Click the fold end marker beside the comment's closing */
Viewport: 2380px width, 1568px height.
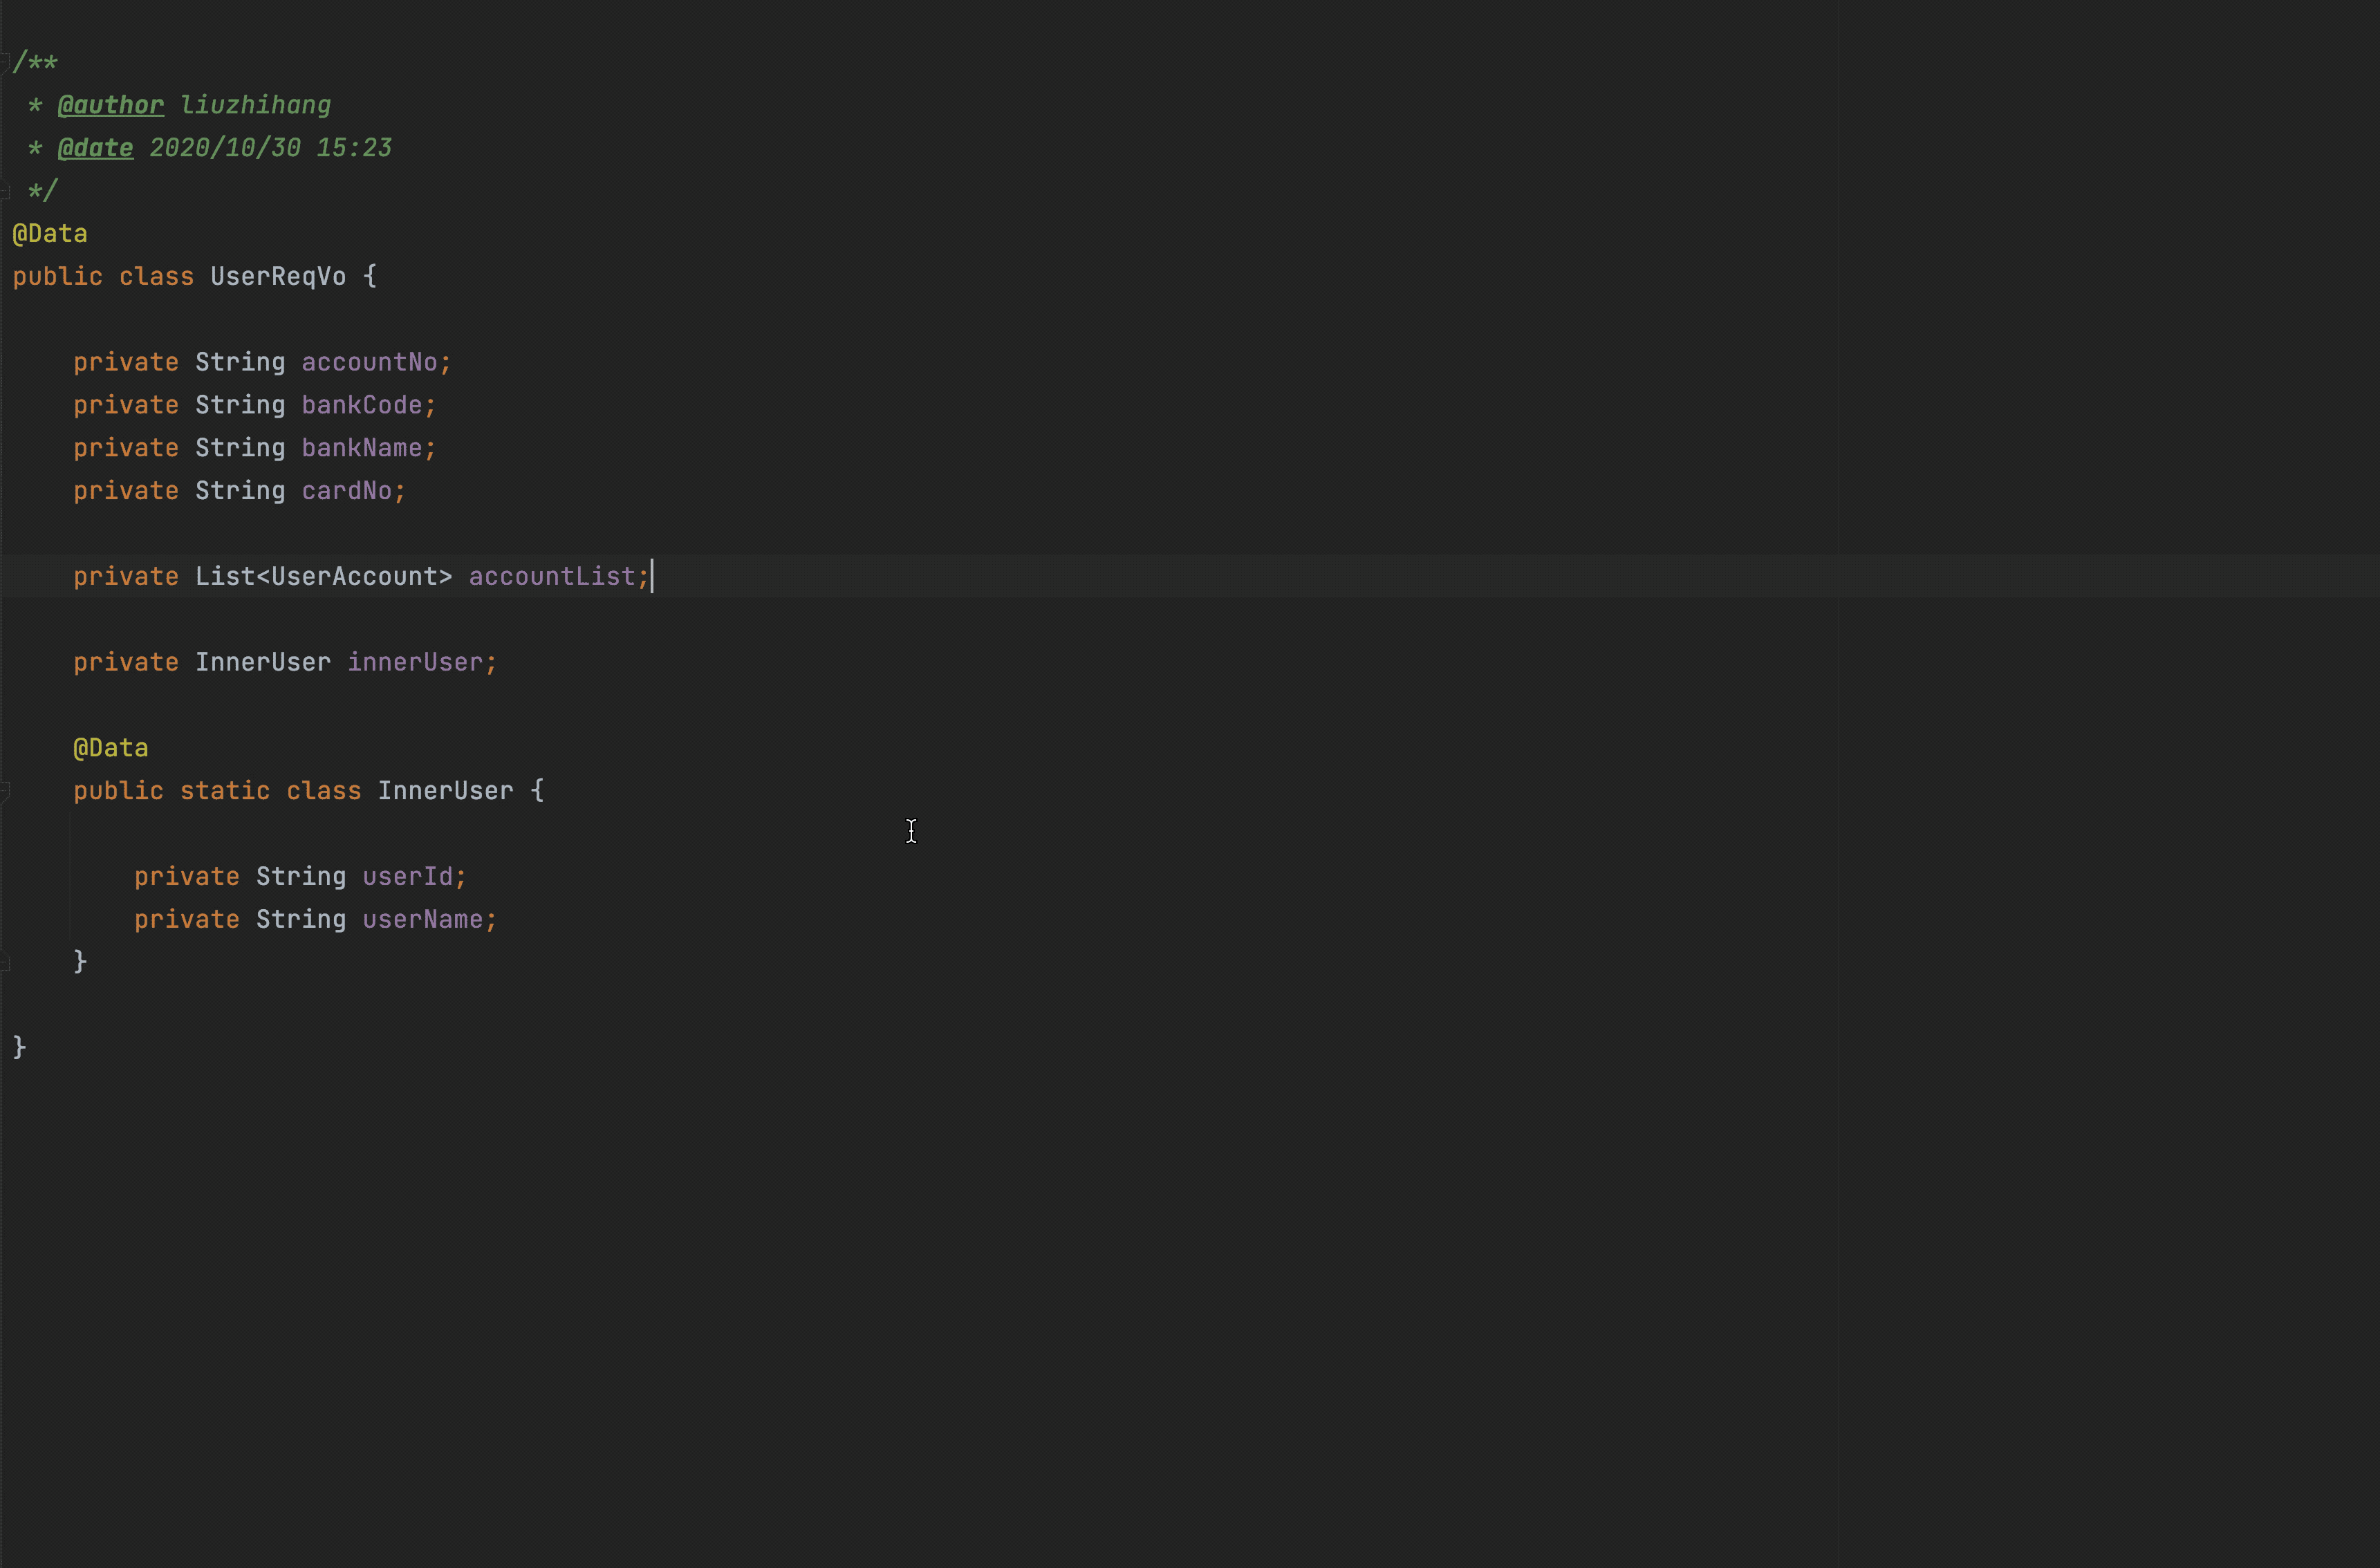coord(5,190)
